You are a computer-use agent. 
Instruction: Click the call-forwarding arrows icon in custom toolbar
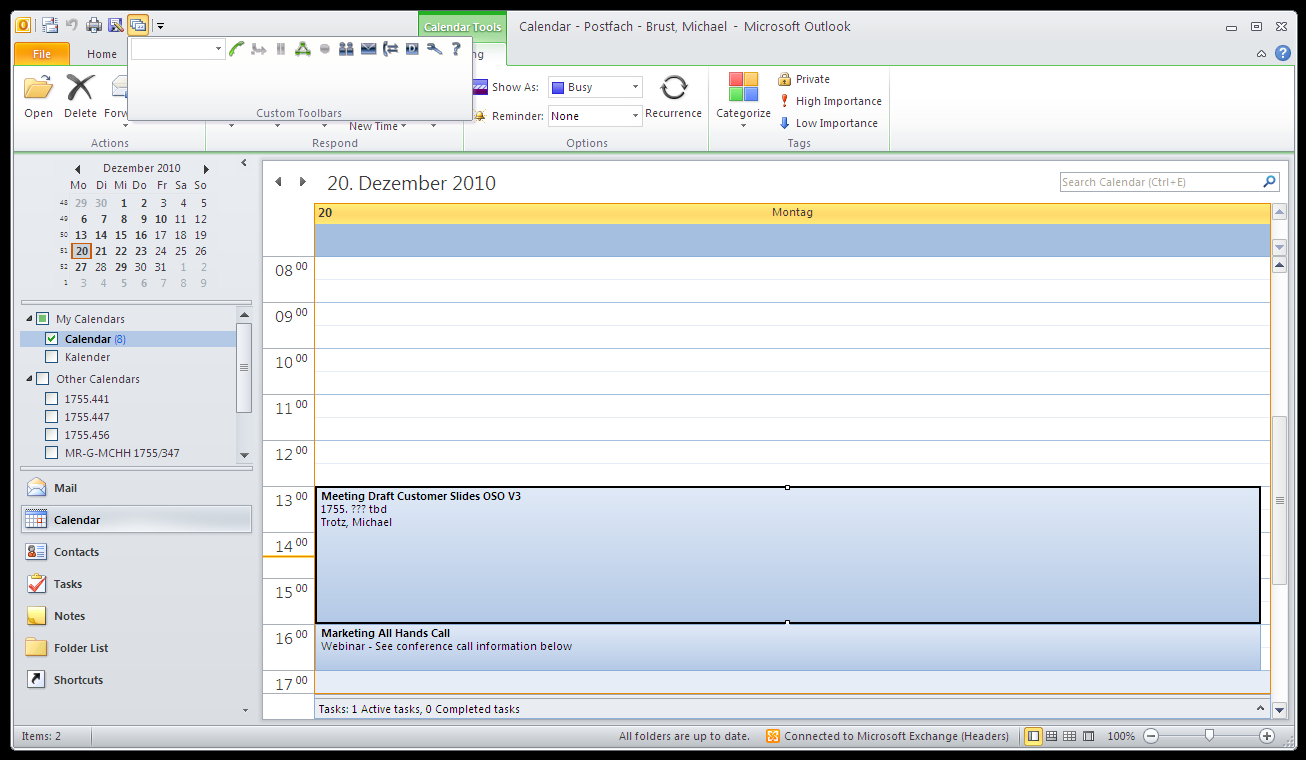coord(390,49)
